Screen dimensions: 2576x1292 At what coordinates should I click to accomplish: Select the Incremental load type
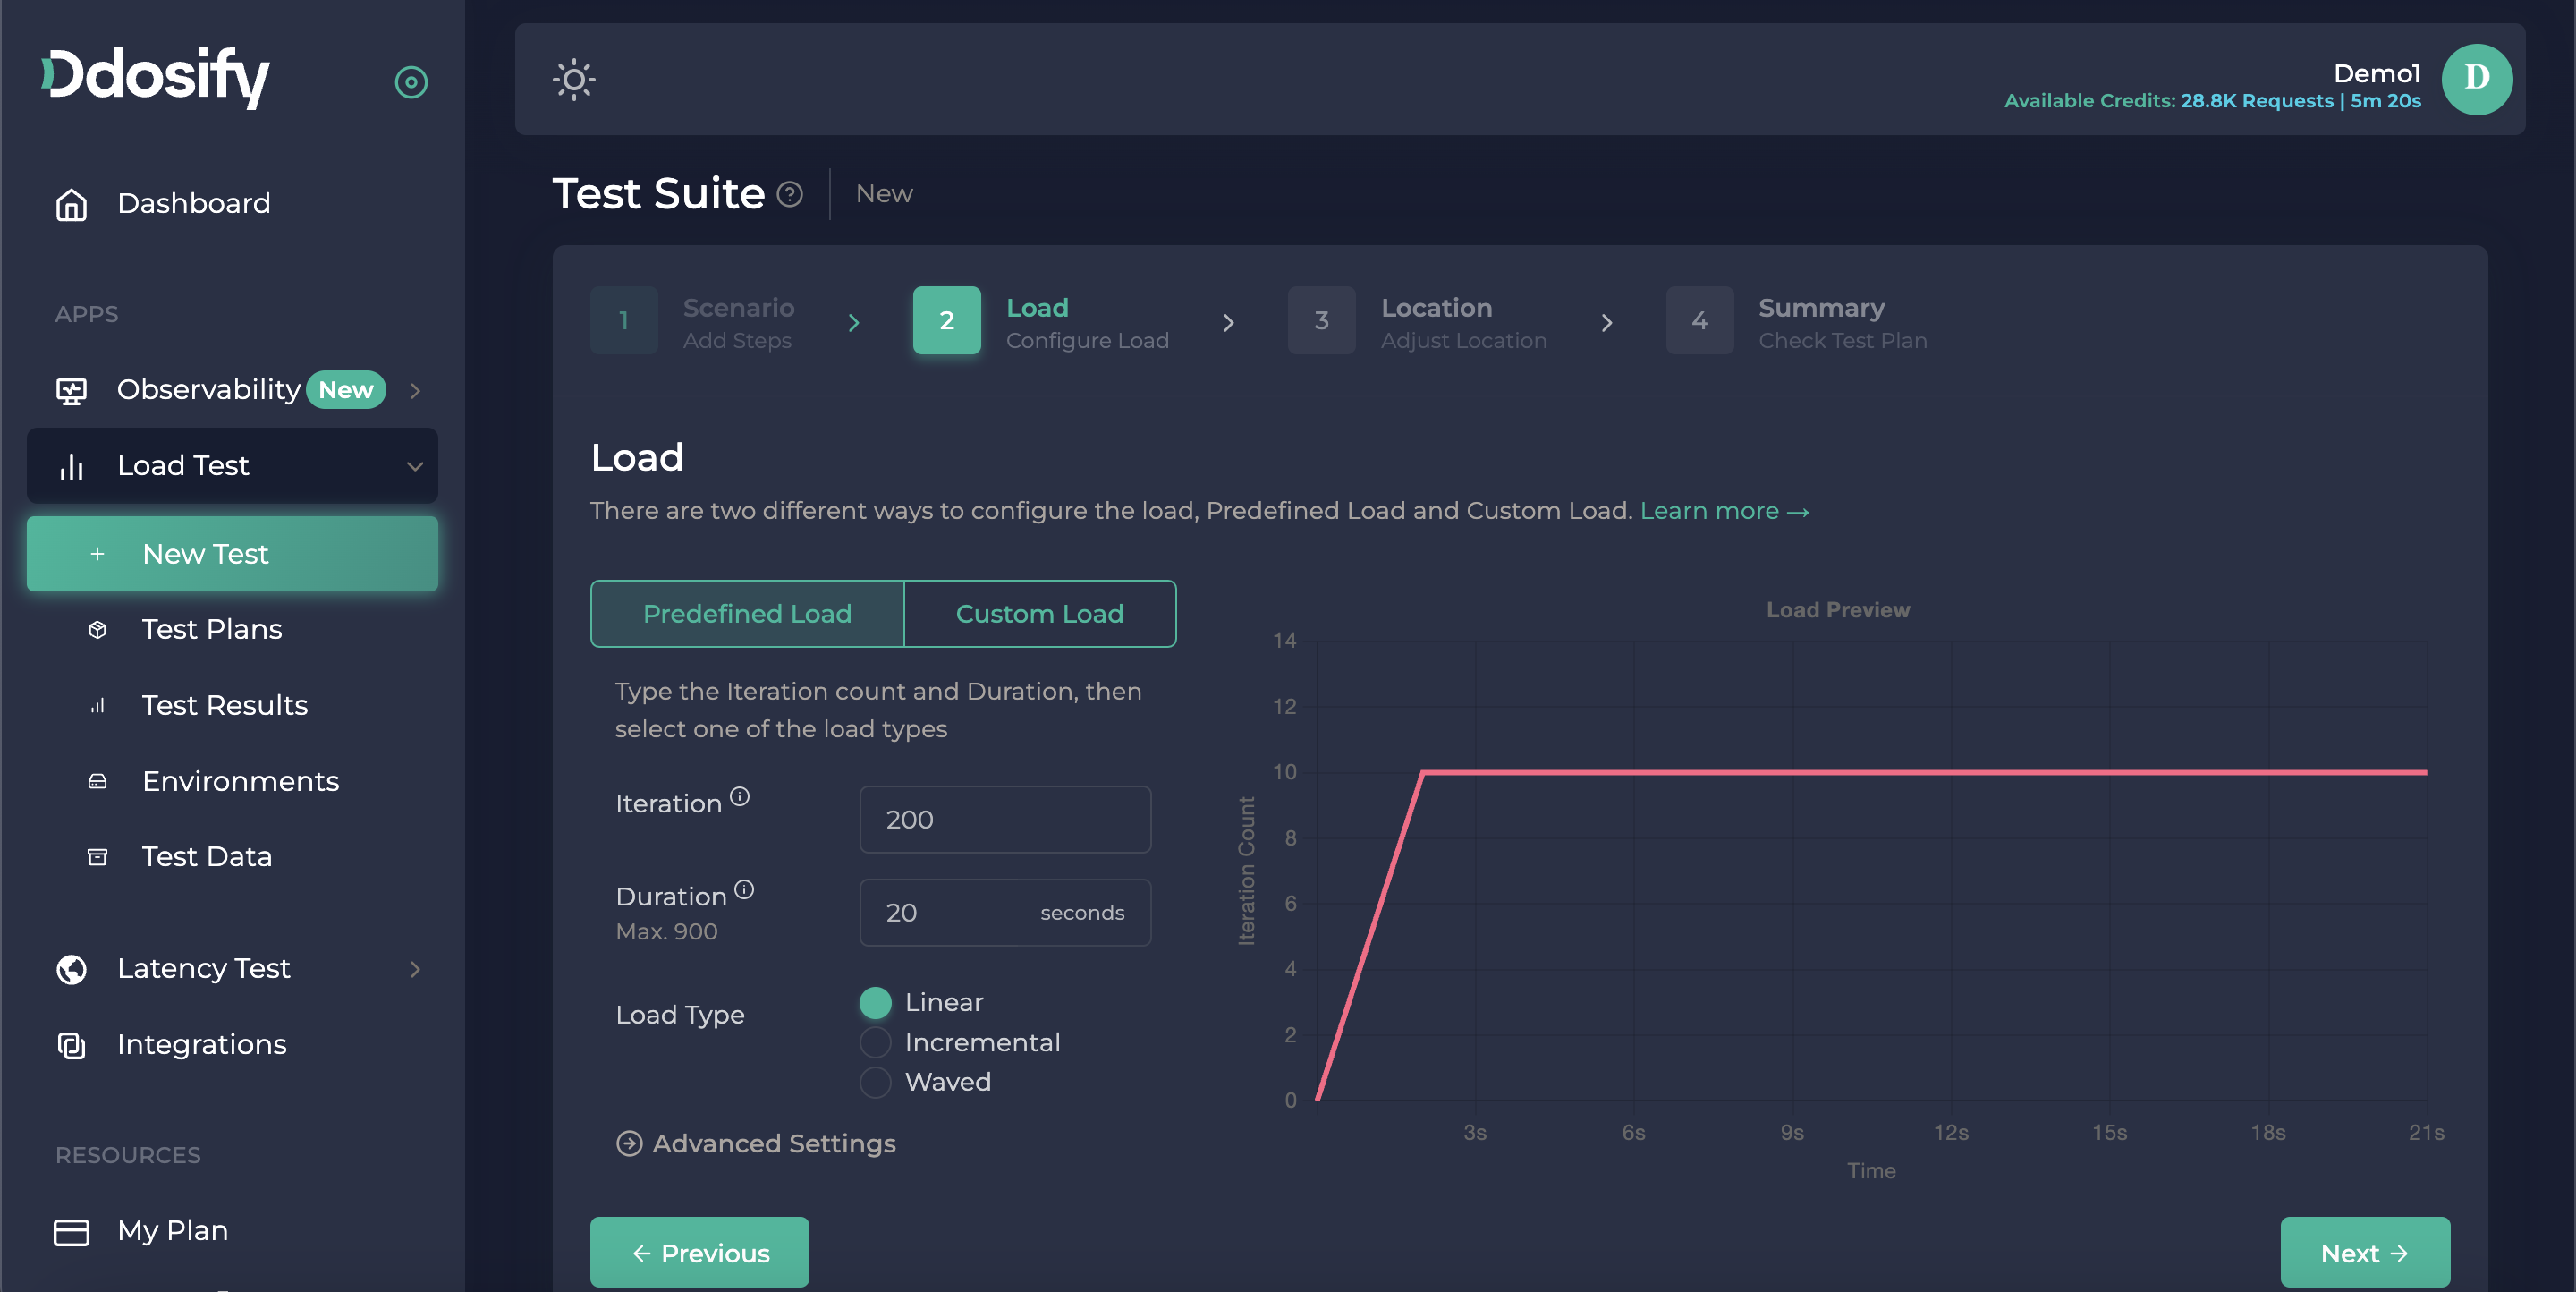pos(875,1042)
